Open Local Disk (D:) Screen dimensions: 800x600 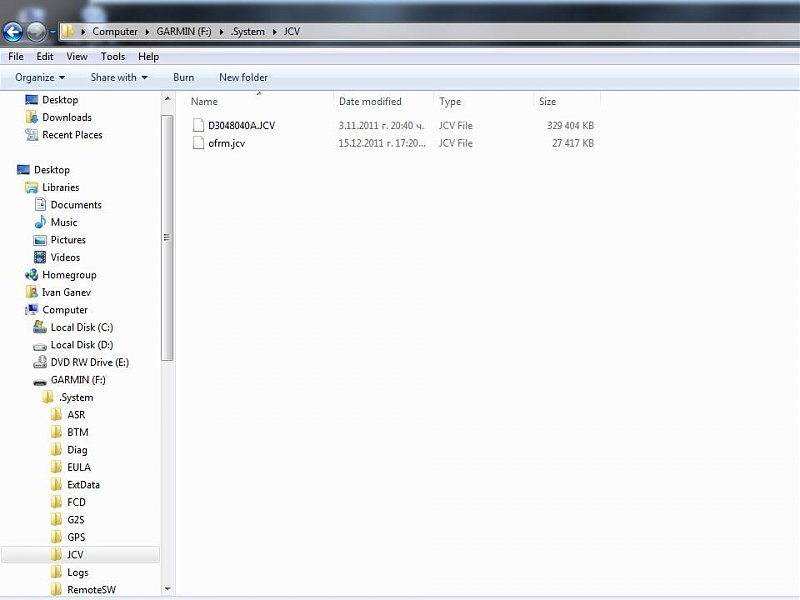point(82,345)
